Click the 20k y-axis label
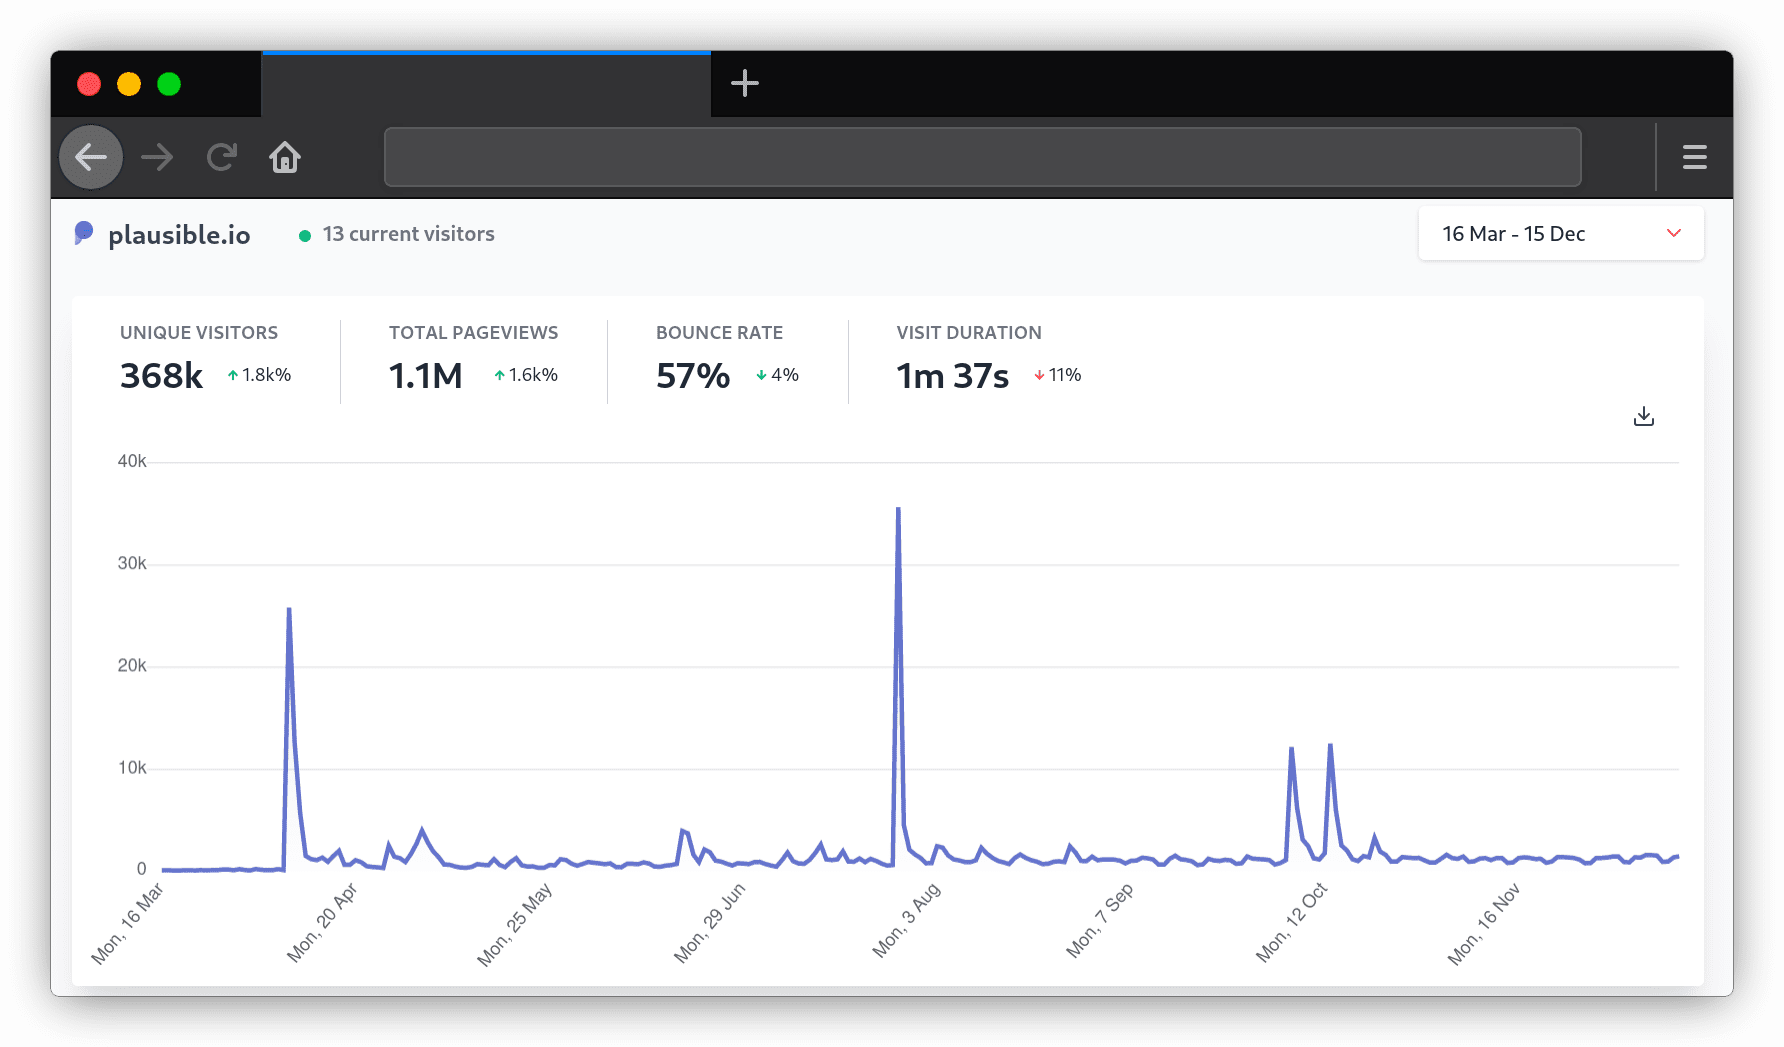This screenshot has height=1047, width=1784. click(x=132, y=665)
